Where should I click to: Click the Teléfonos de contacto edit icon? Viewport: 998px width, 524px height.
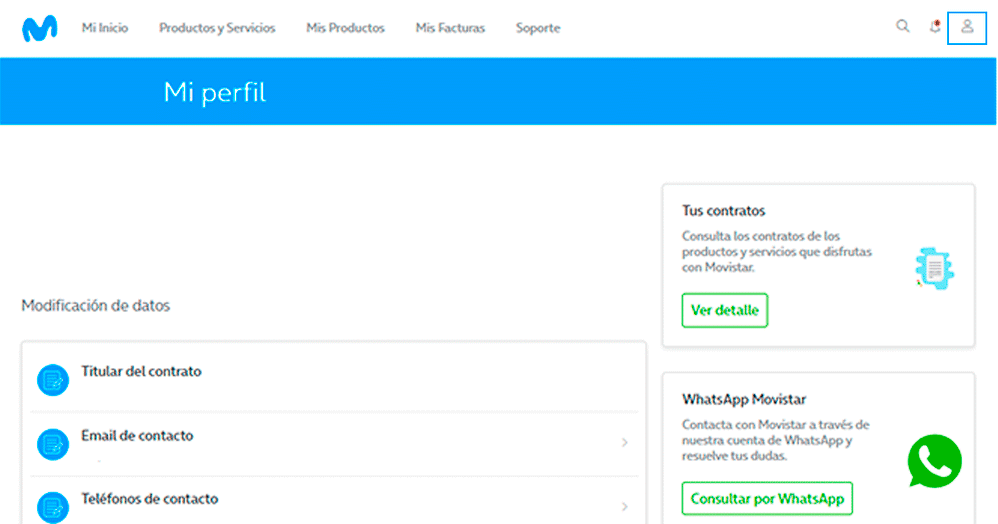(53, 507)
